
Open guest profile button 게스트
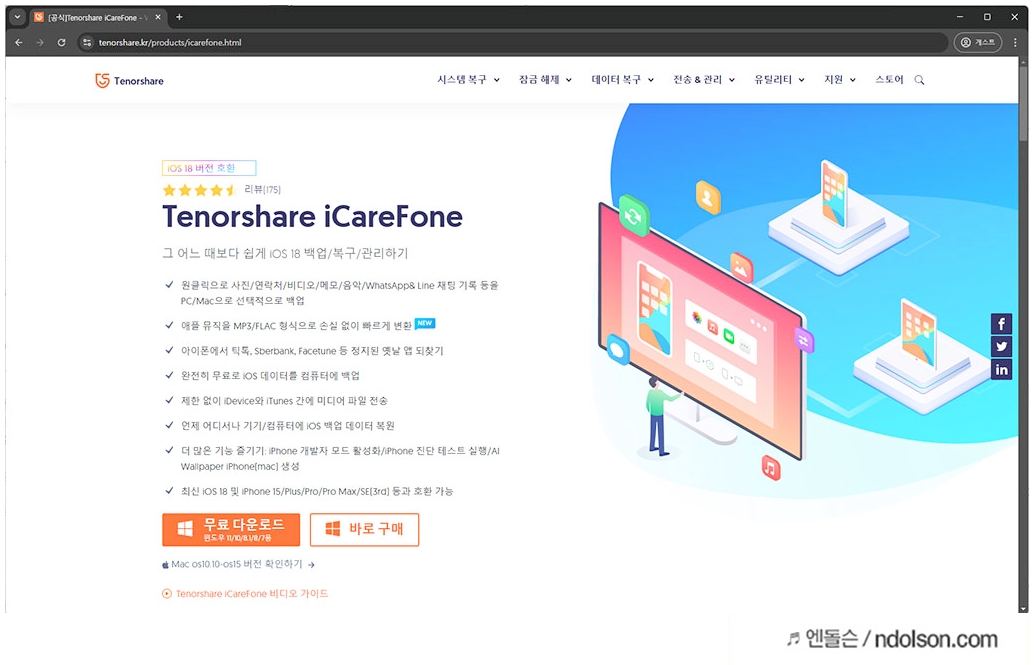[x=977, y=42]
